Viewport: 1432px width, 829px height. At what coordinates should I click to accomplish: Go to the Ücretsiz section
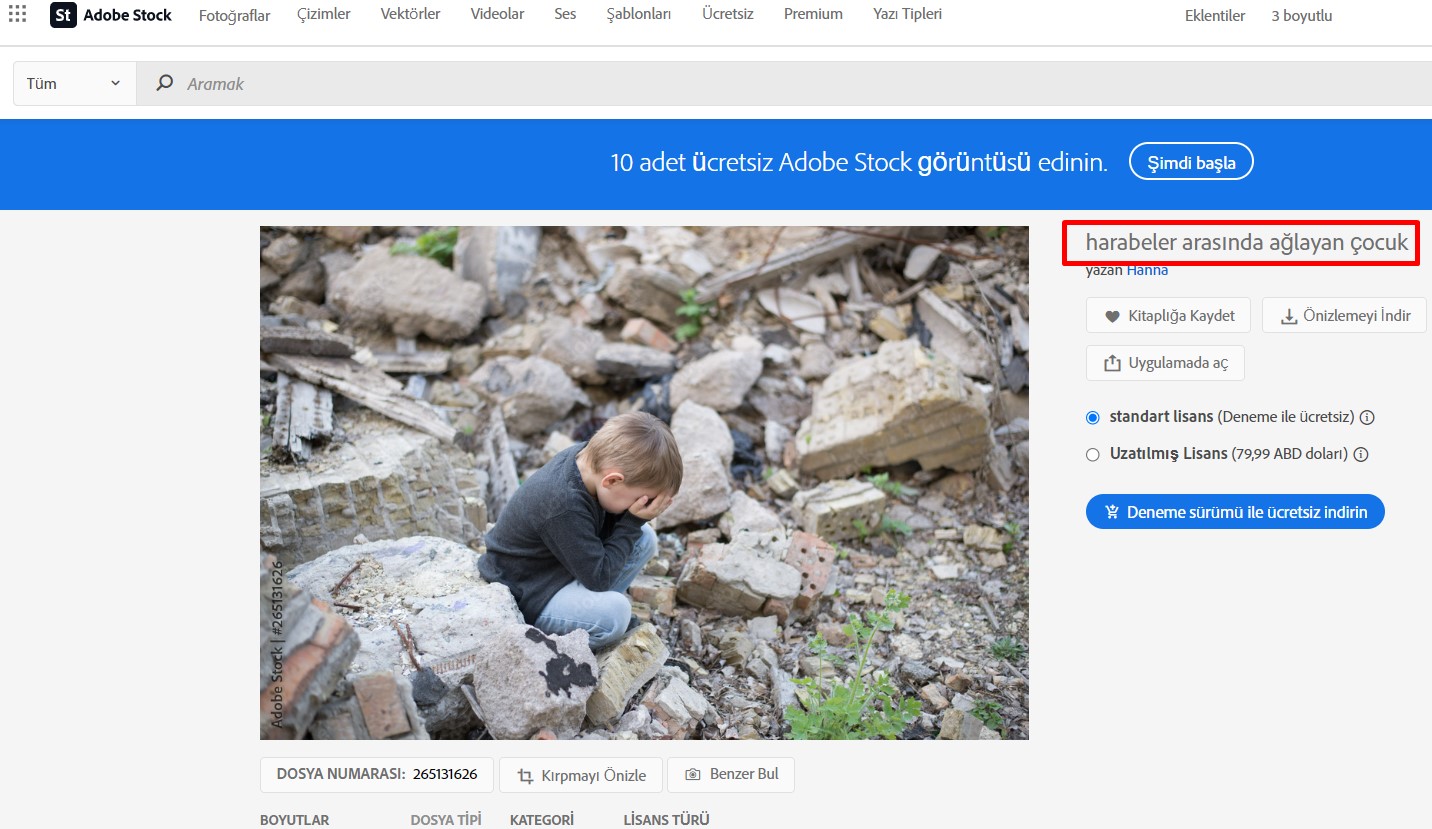[x=727, y=14]
